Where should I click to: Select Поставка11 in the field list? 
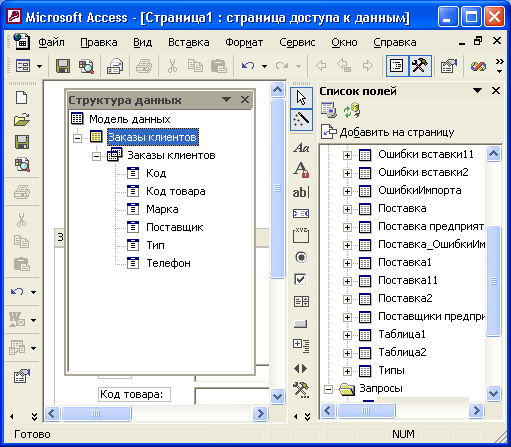click(x=407, y=280)
